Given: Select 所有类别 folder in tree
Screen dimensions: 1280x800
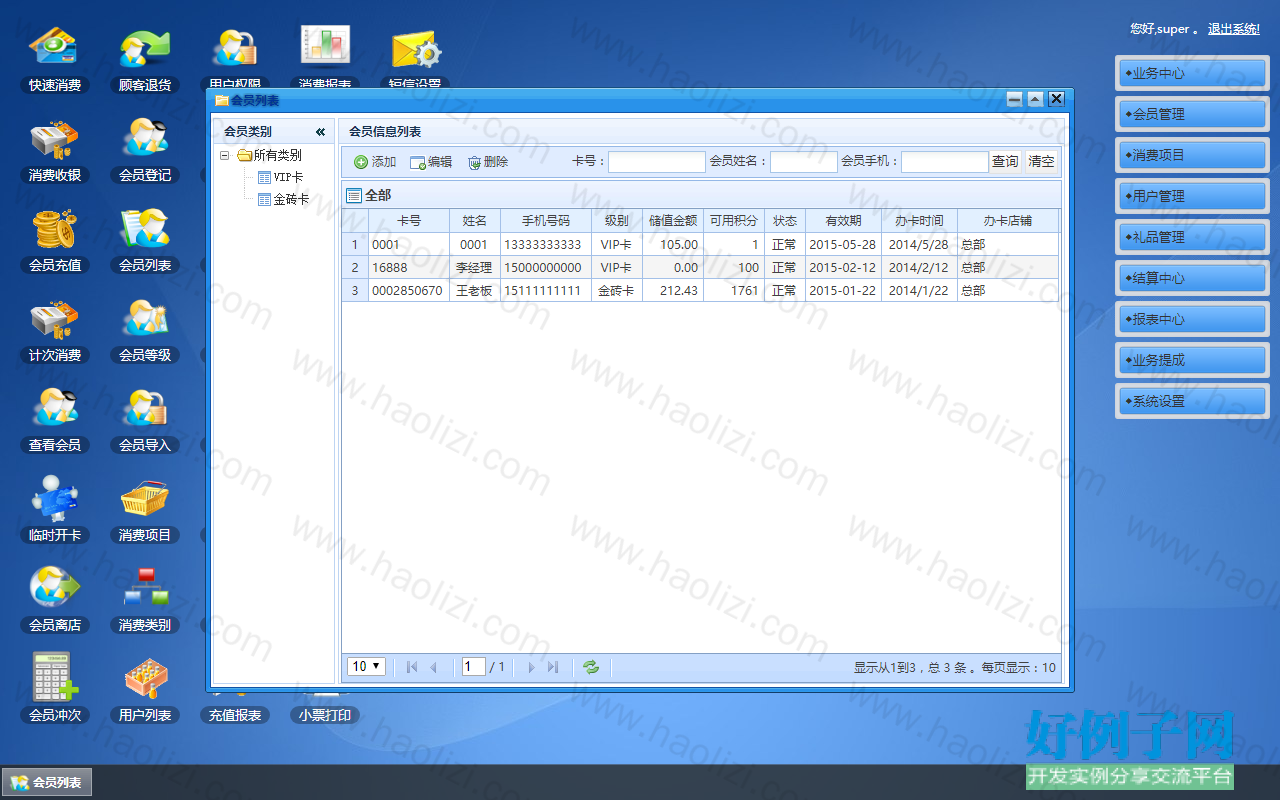Looking at the screenshot, I should [x=269, y=156].
